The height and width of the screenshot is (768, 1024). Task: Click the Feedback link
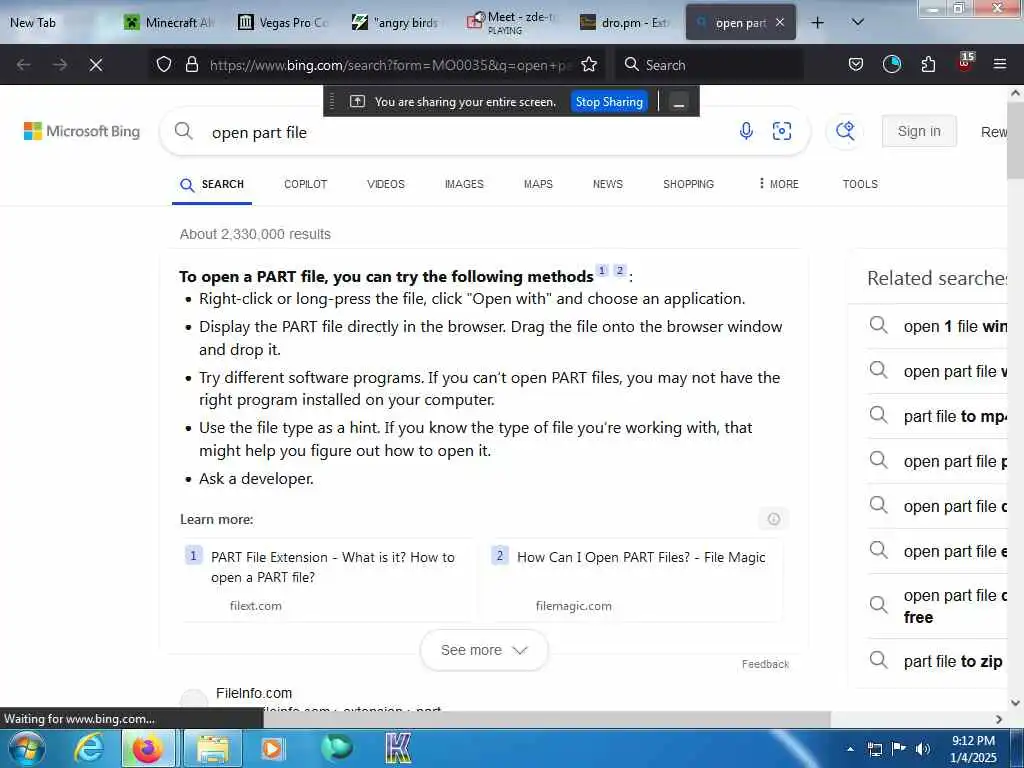click(765, 664)
